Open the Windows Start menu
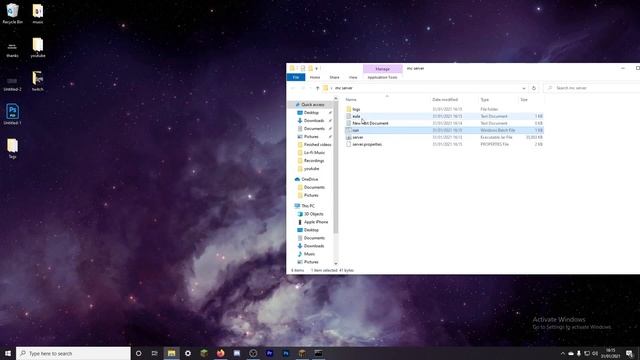Screen dimensions: 640x360 (8, 353)
